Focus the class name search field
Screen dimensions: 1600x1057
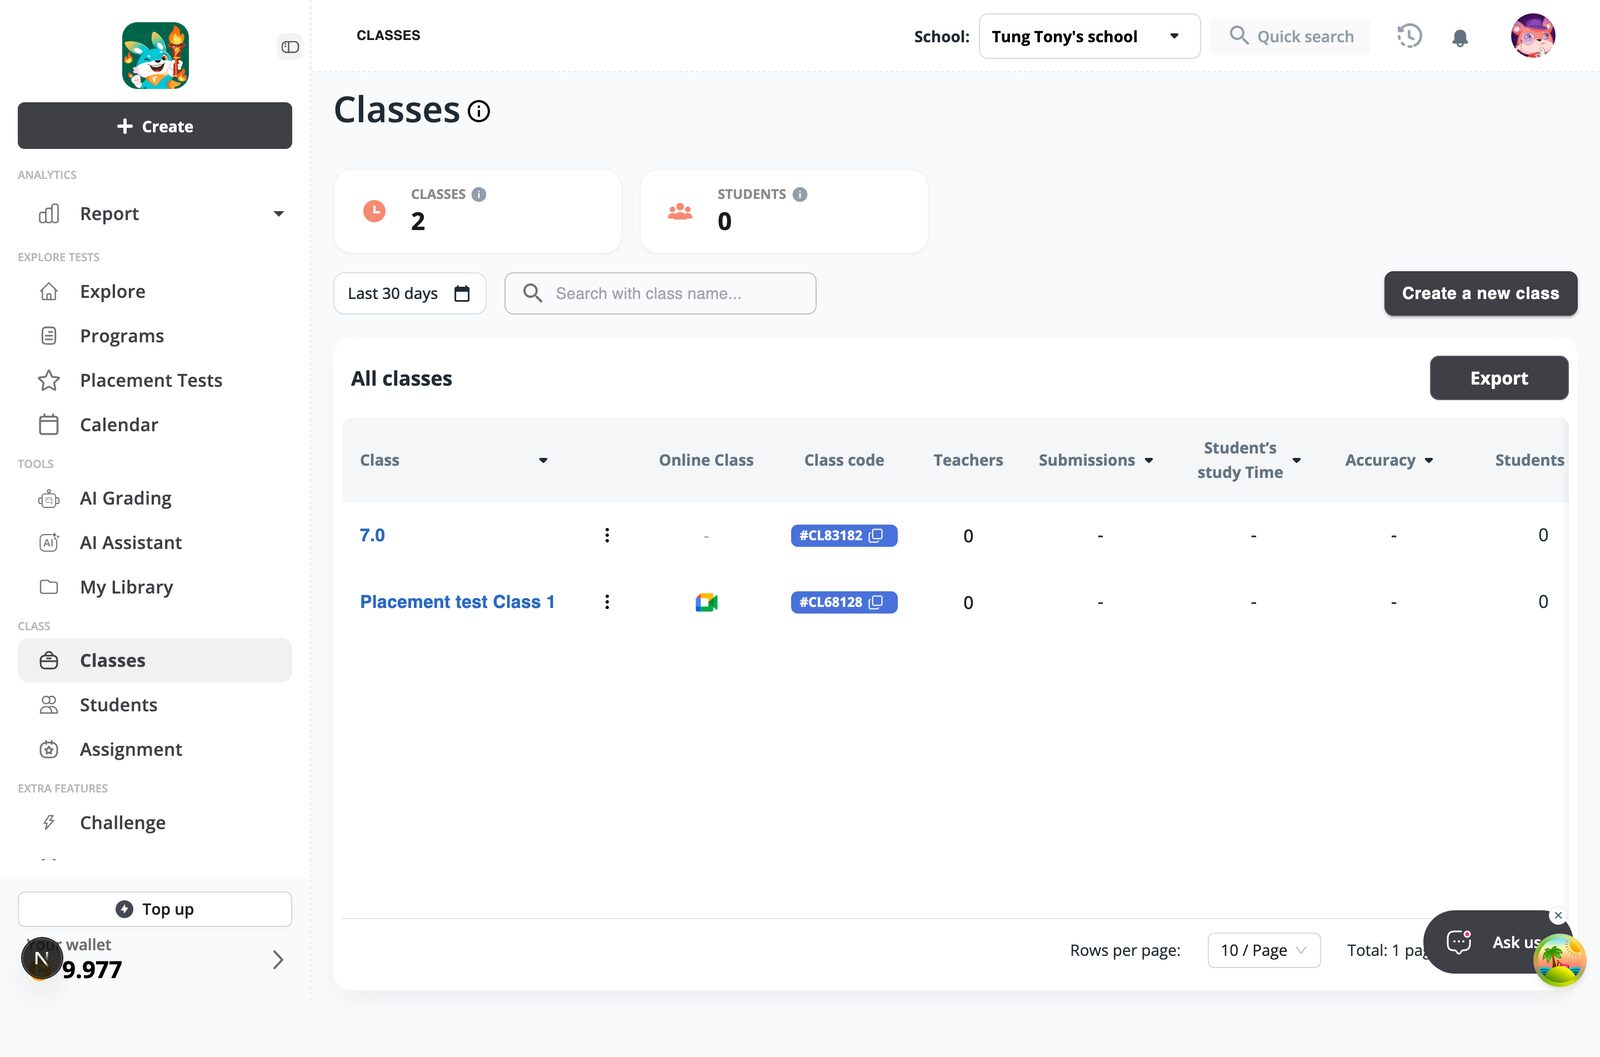(660, 293)
